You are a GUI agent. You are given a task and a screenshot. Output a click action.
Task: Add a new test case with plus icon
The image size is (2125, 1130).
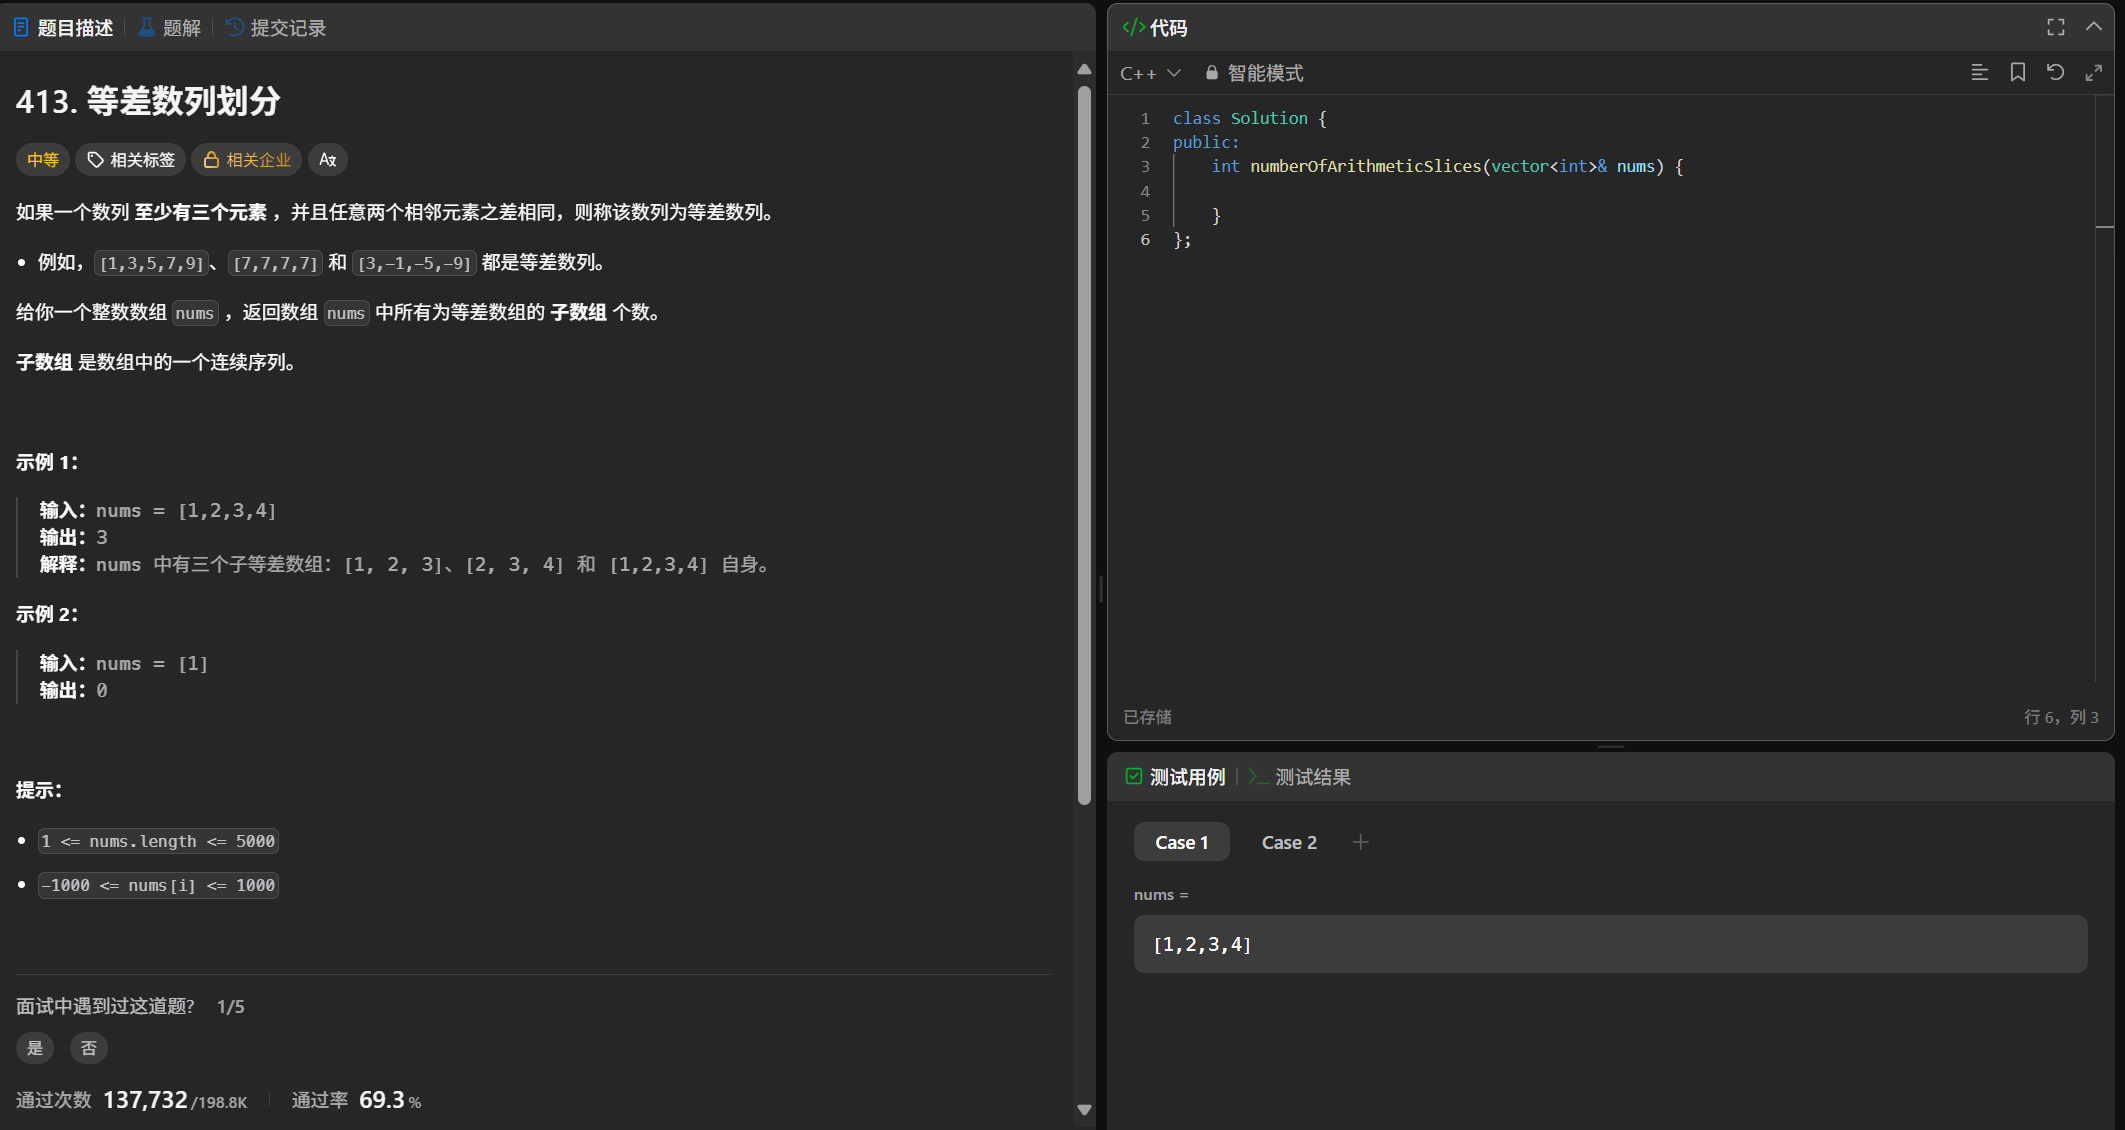click(x=1360, y=842)
